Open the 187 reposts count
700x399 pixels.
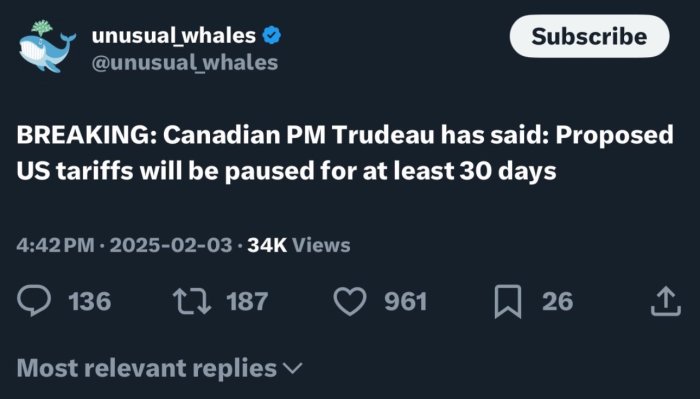(x=247, y=301)
